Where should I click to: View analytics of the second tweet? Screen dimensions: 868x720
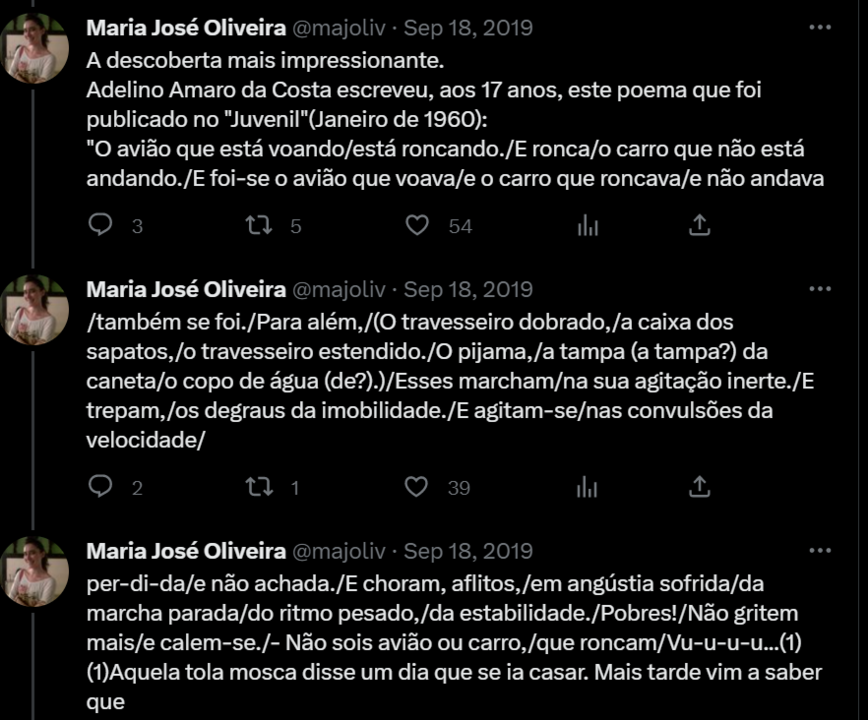(x=587, y=487)
